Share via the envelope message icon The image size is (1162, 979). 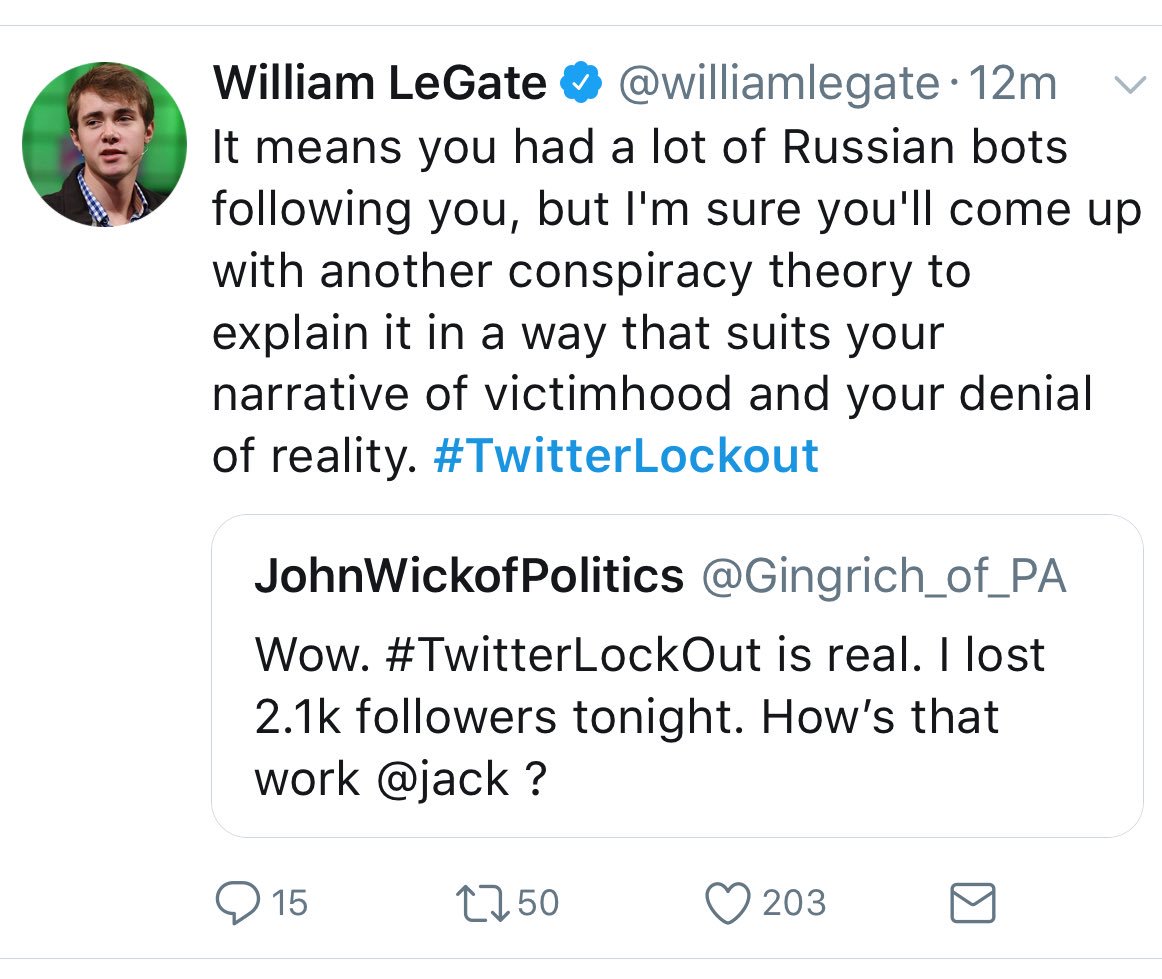tap(971, 903)
